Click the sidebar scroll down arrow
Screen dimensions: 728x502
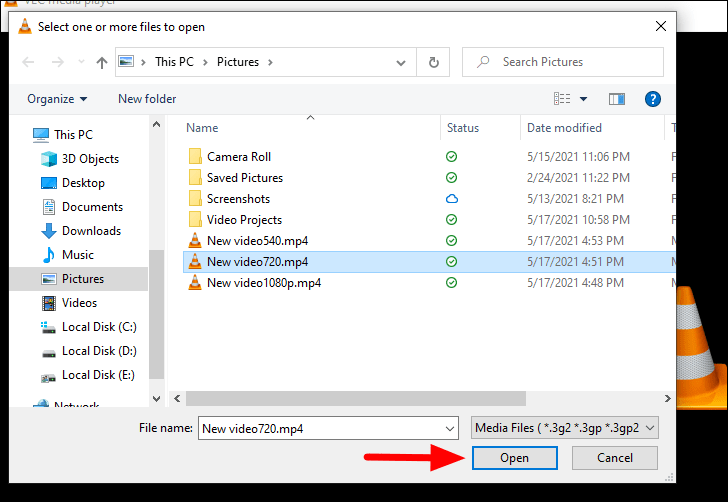click(156, 399)
